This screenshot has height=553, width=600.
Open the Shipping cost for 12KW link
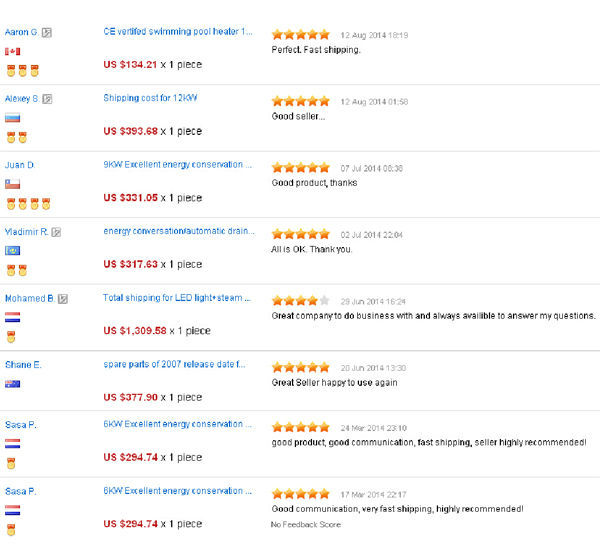(150, 98)
